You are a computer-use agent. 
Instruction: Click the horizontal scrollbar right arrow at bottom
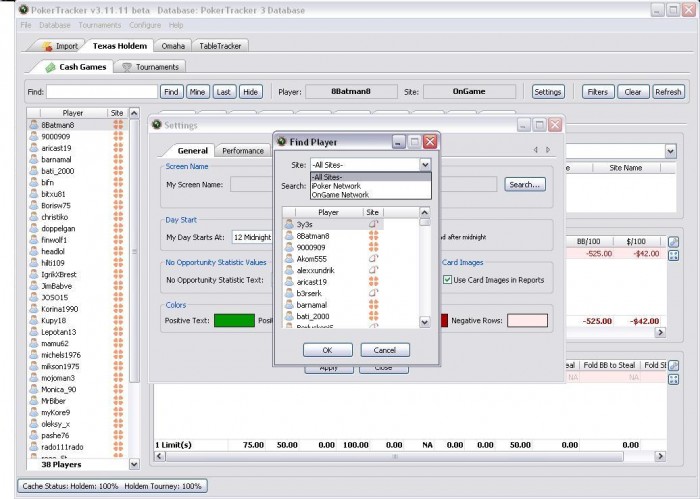coord(659,456)
